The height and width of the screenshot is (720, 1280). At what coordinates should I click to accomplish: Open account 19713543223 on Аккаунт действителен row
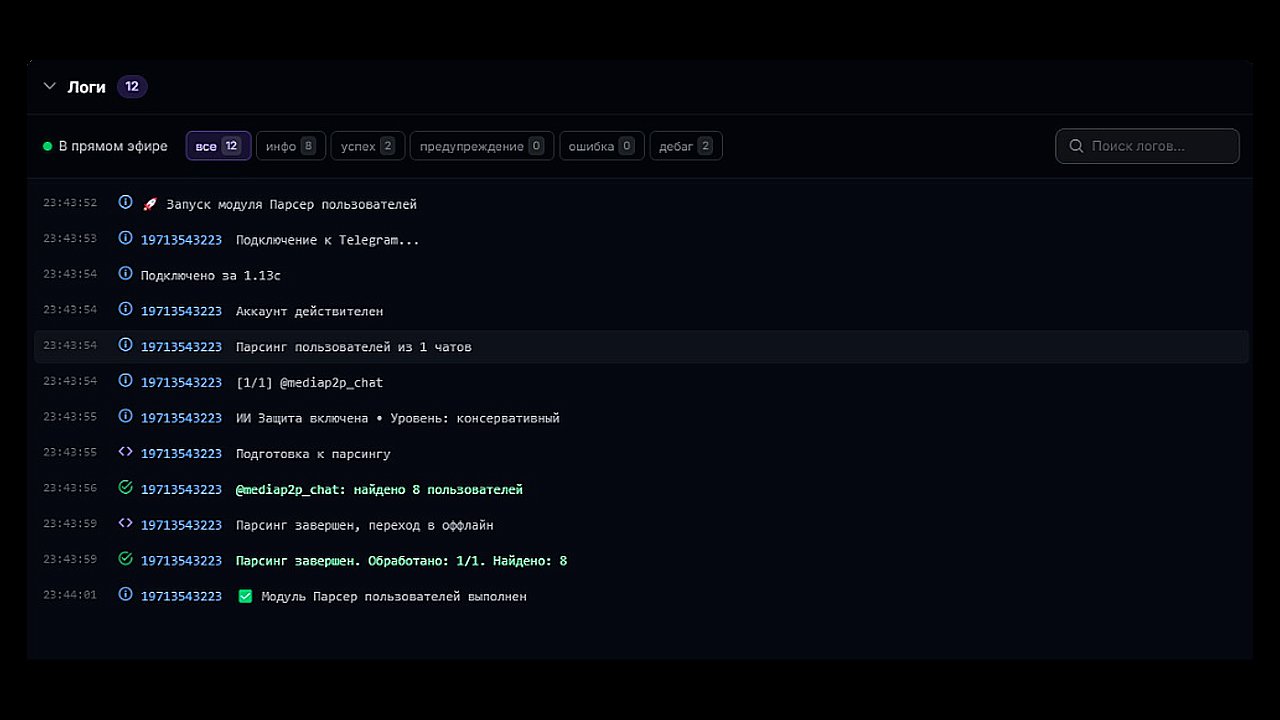181,311
